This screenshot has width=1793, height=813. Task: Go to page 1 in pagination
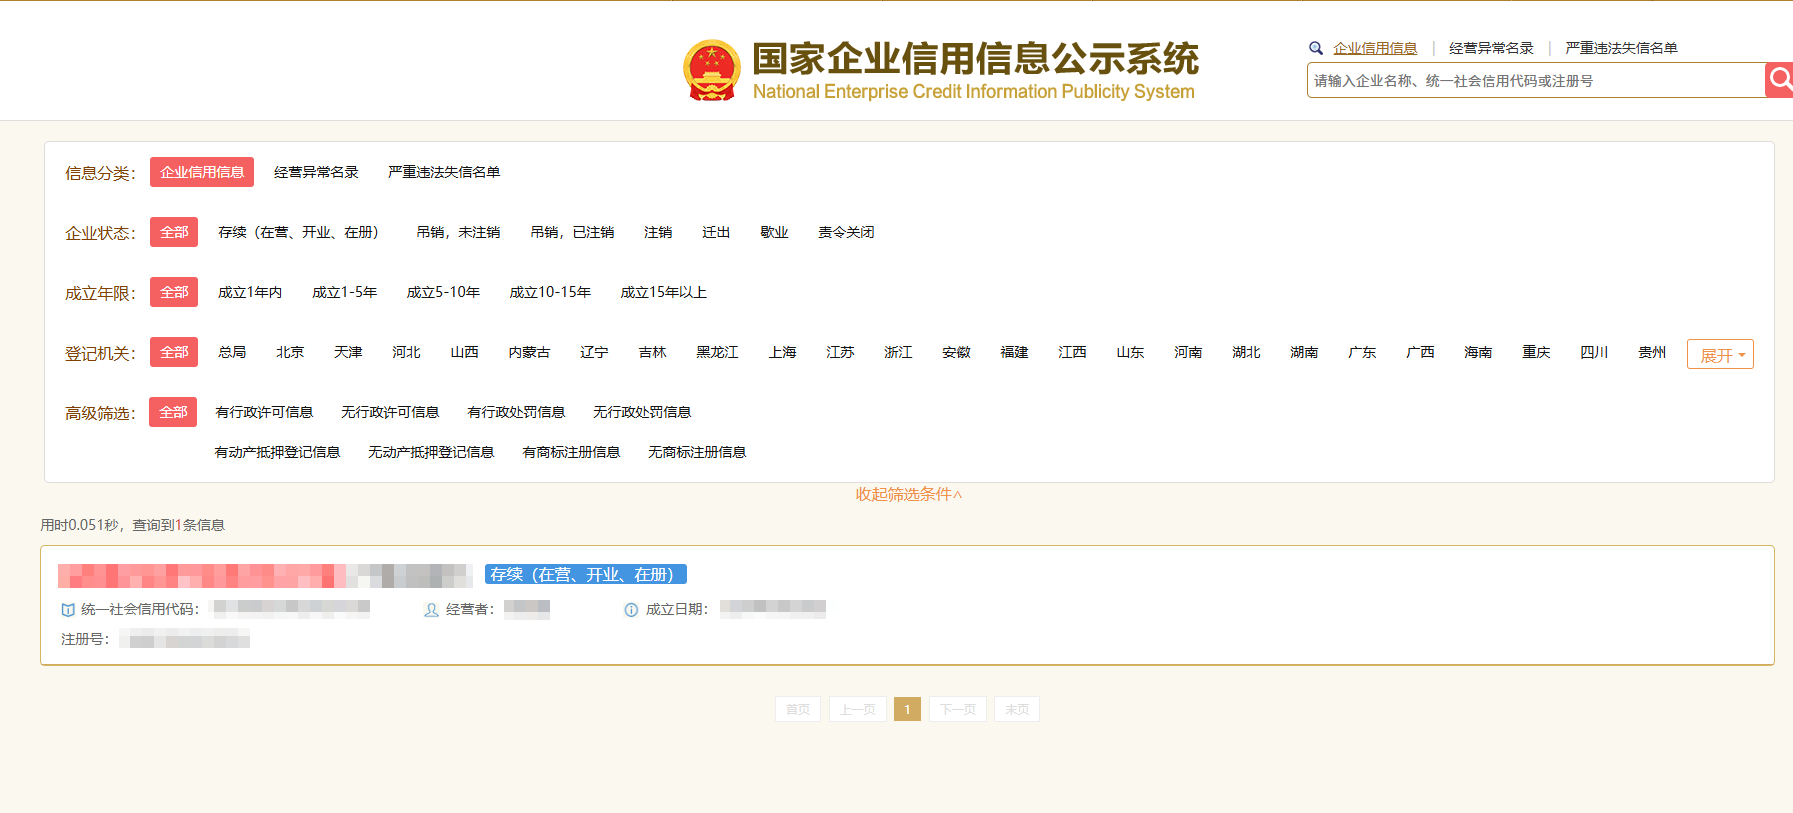907,709
